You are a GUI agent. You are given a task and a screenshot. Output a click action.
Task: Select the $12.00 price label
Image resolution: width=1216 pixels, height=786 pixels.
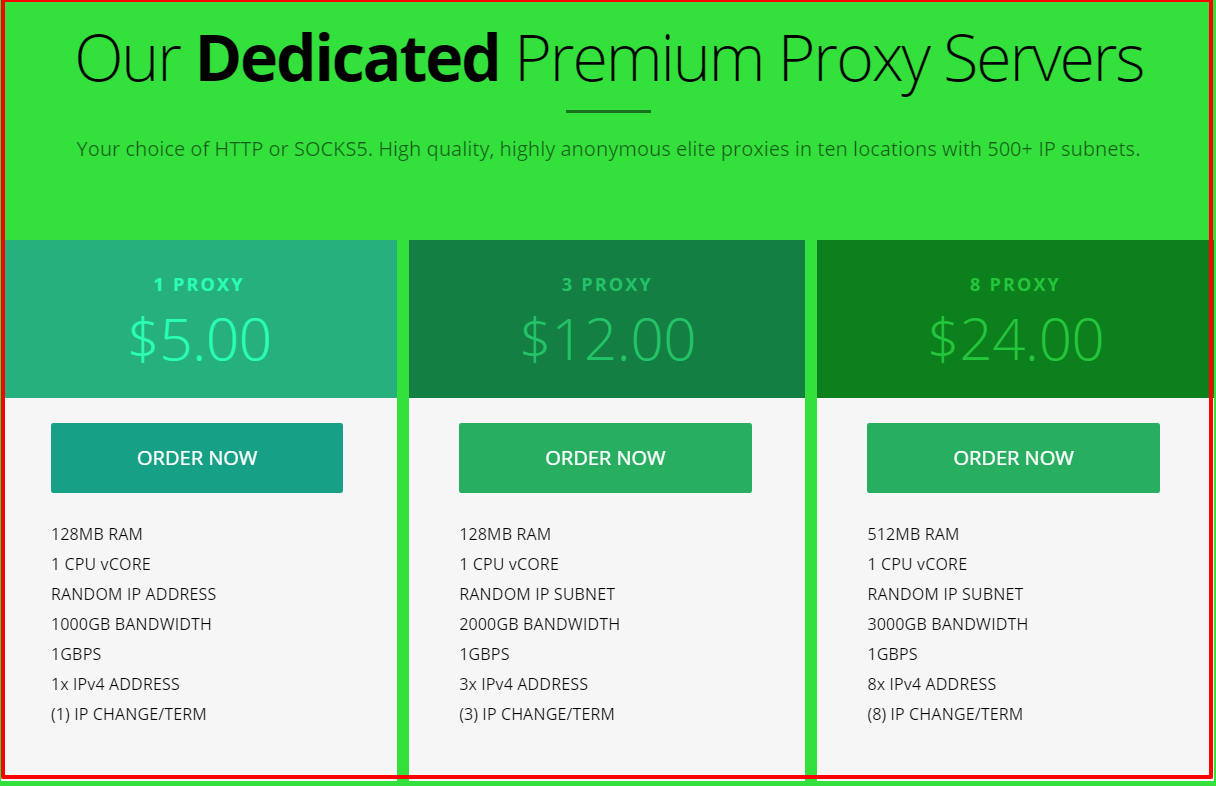click(x=606, y=338)
